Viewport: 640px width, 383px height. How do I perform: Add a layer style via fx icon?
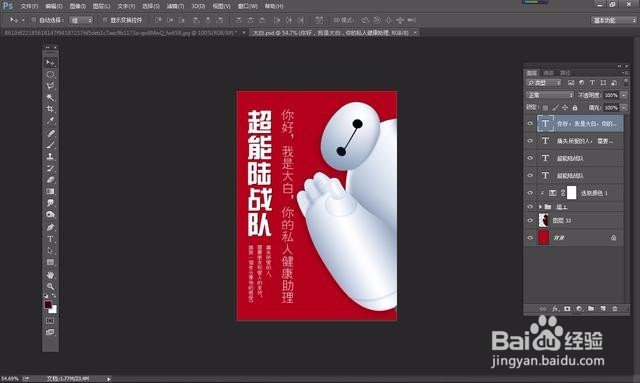(555, 309)
